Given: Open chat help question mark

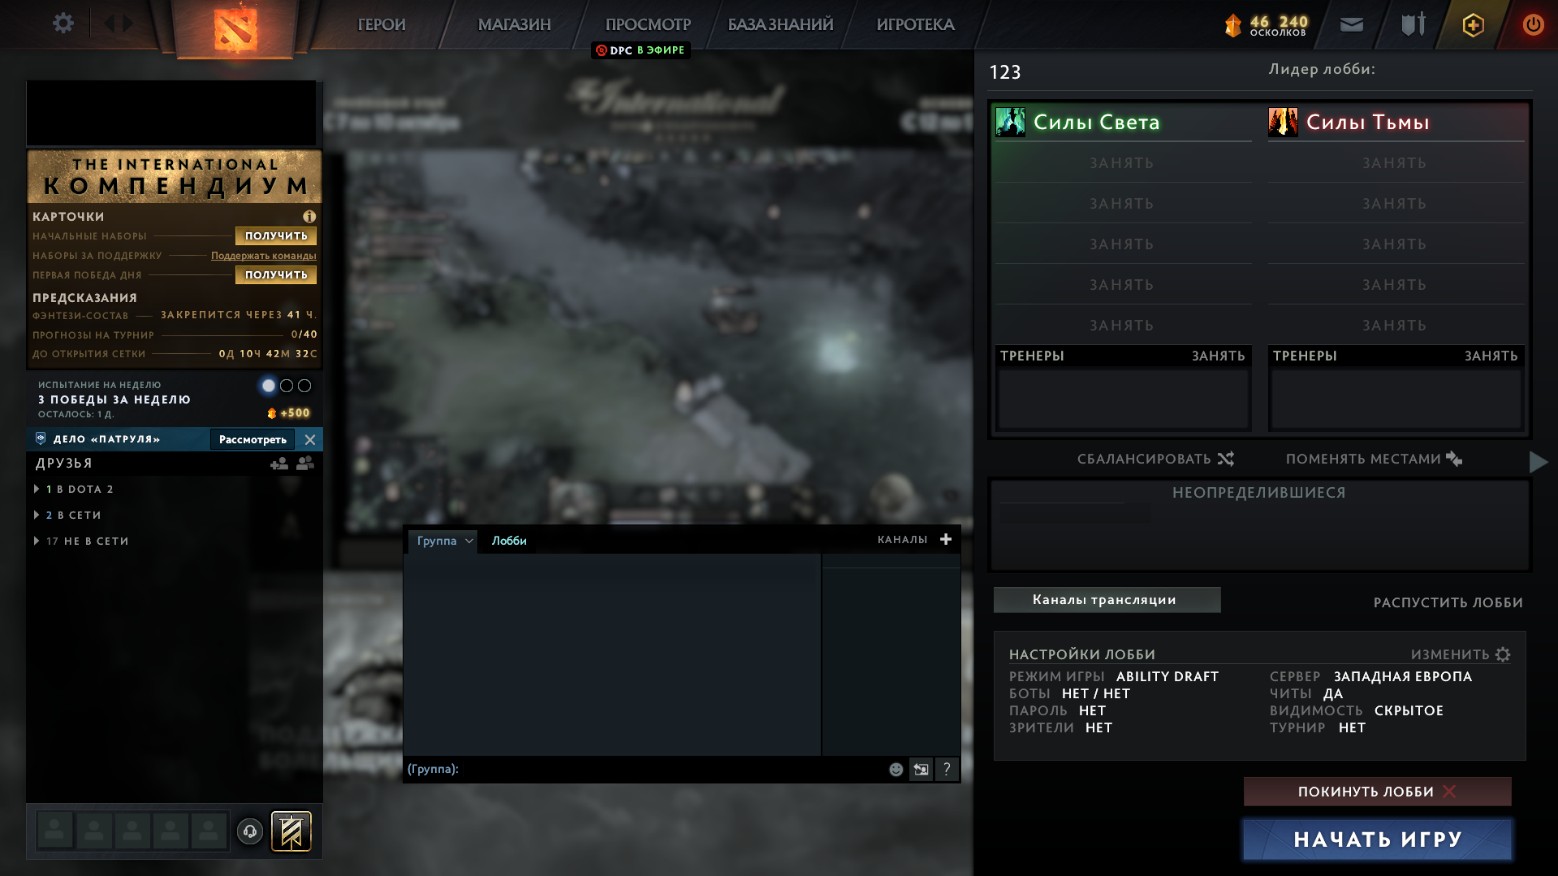Looking at the screenshot, I should pos(946,769).
